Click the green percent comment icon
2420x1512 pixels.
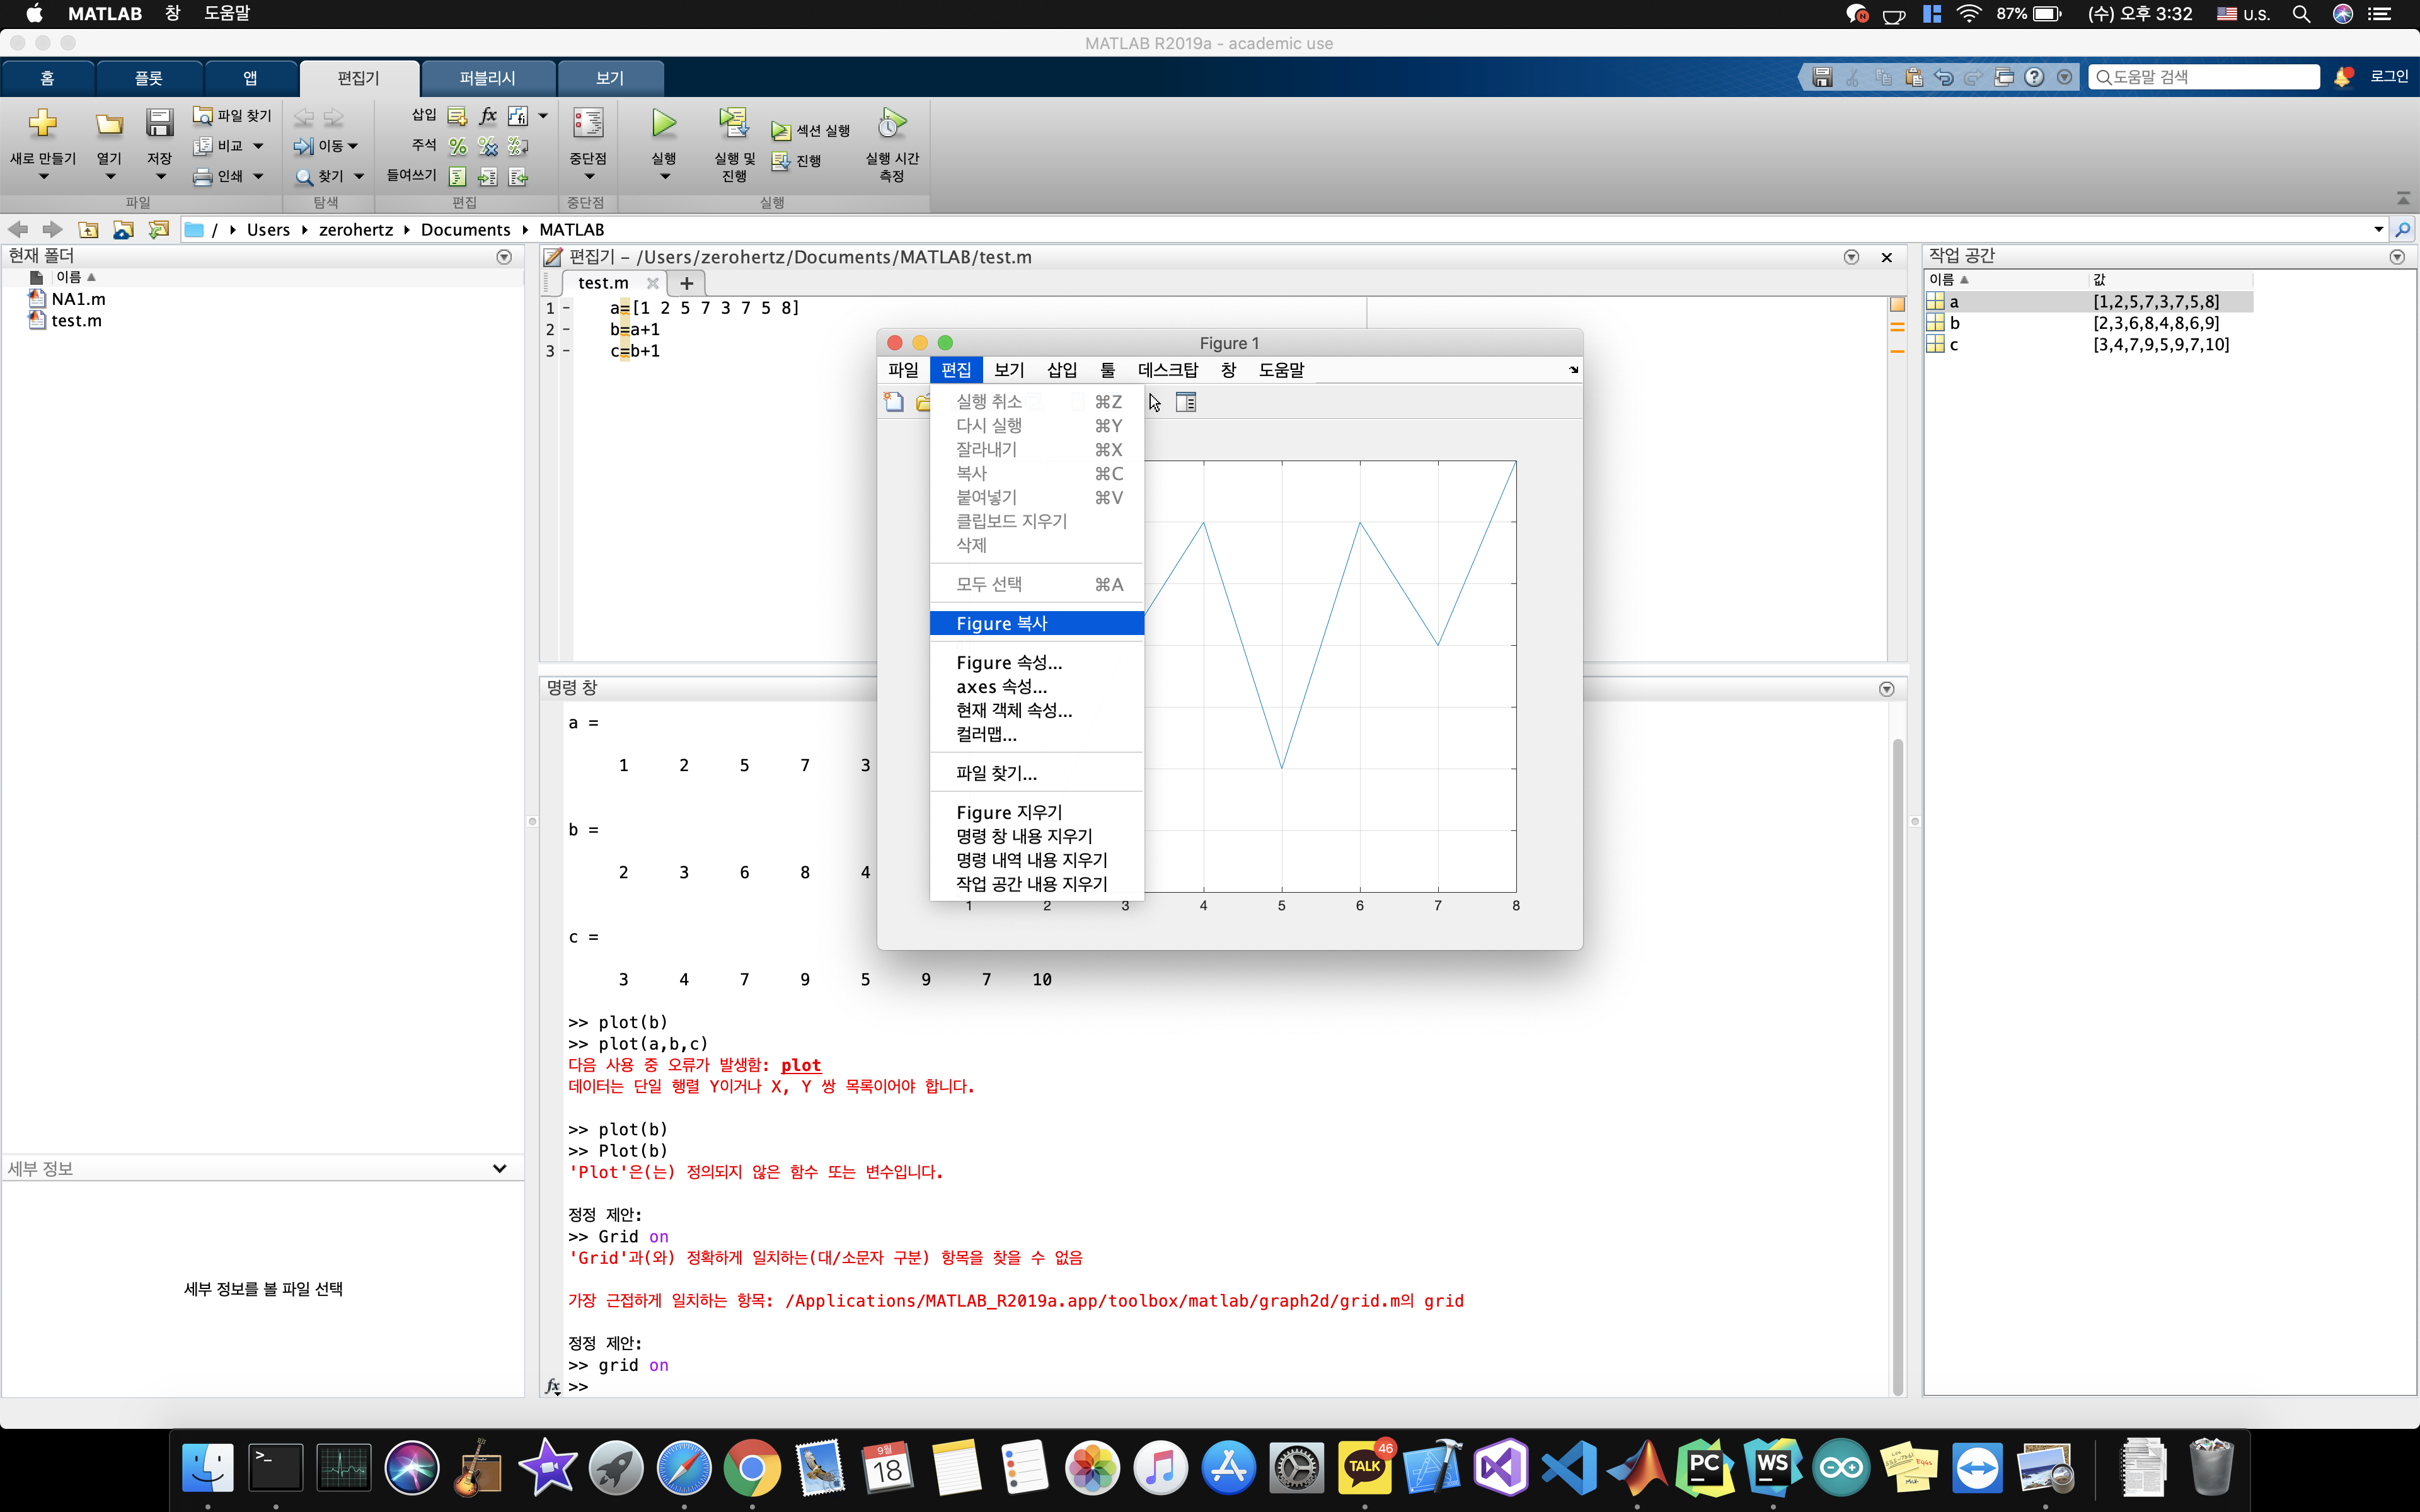coord(458,146)
